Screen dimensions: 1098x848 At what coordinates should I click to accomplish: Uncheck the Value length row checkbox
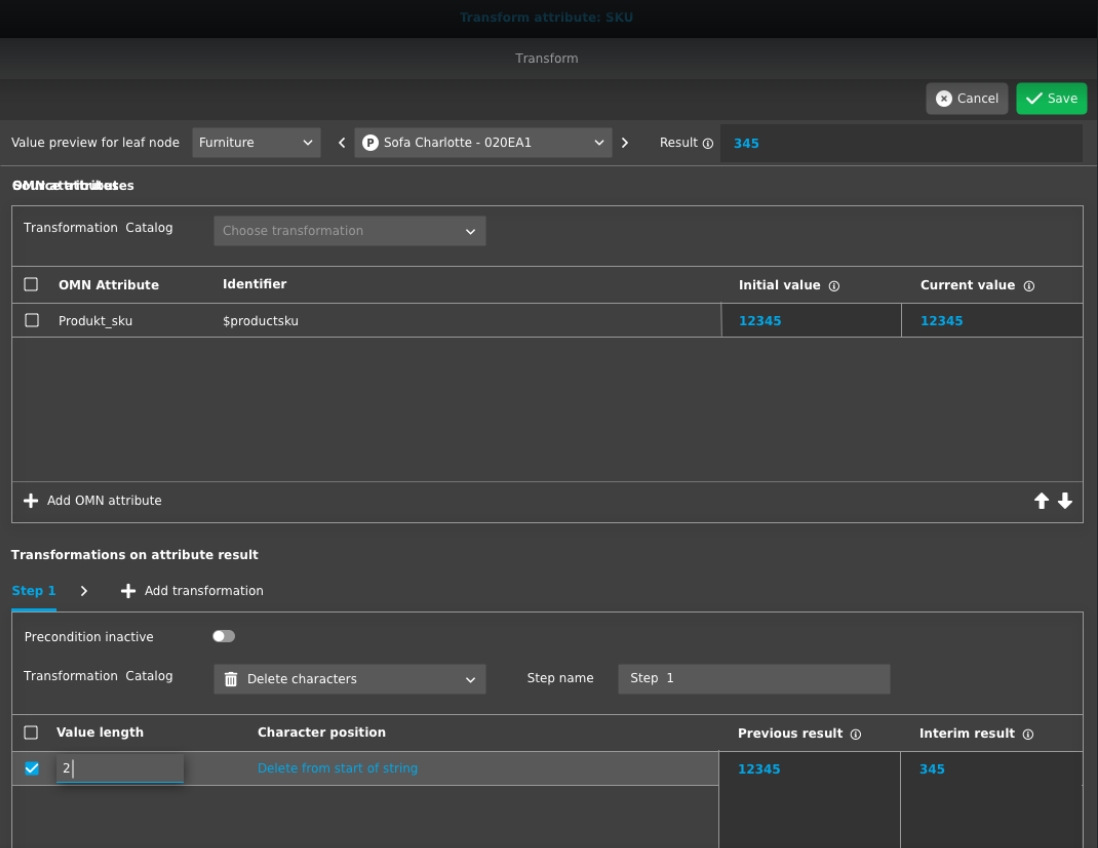click(x=31, y=768)
